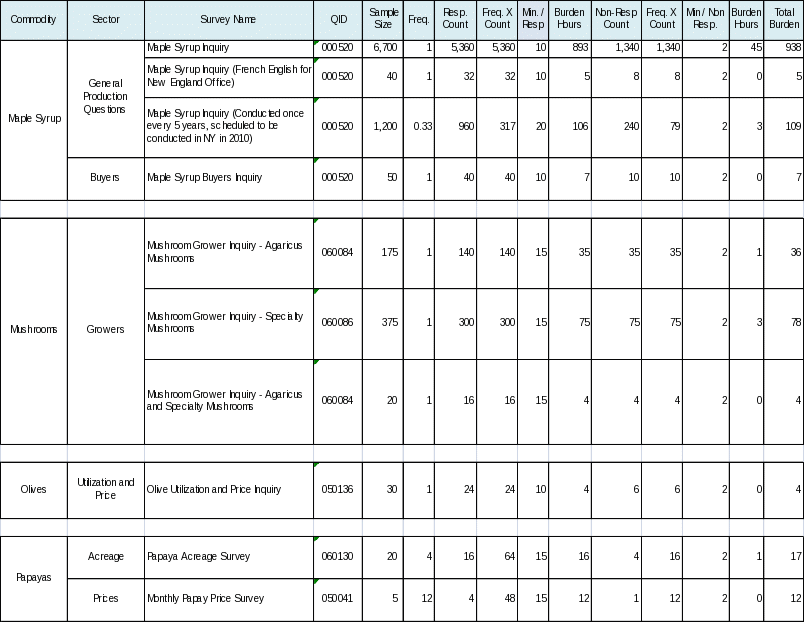Image resolution: width=804 pixels, height=622 pixels.
Task: Select the Total Burden column header
Action: (x=783, y=20)
